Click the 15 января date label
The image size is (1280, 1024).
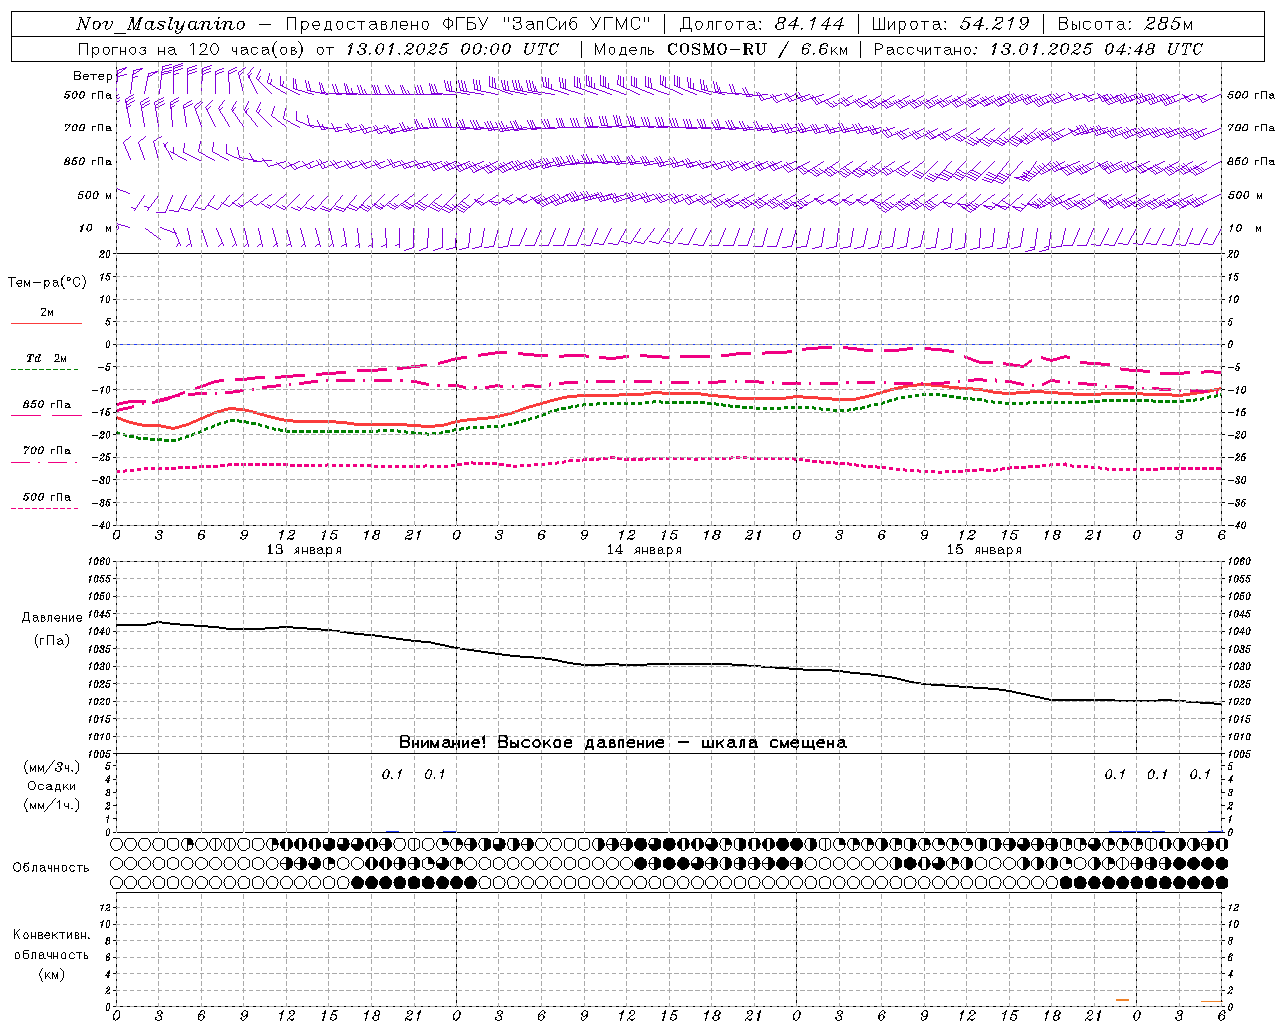(x=984, y=550)
